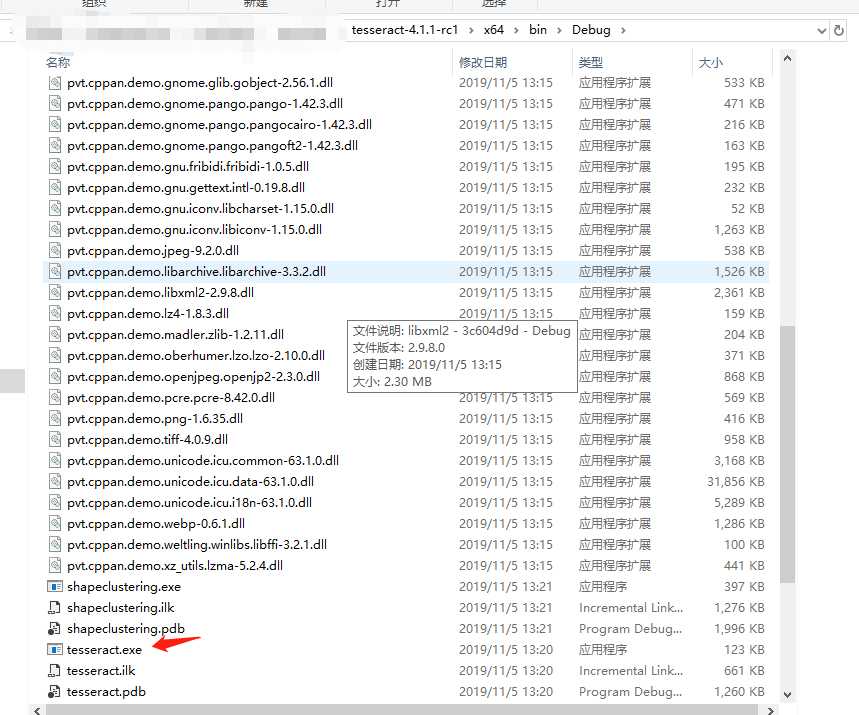Select icon of openjp2-2.3.0.dll
Screen dimensions: 859x715
point(55,376)
